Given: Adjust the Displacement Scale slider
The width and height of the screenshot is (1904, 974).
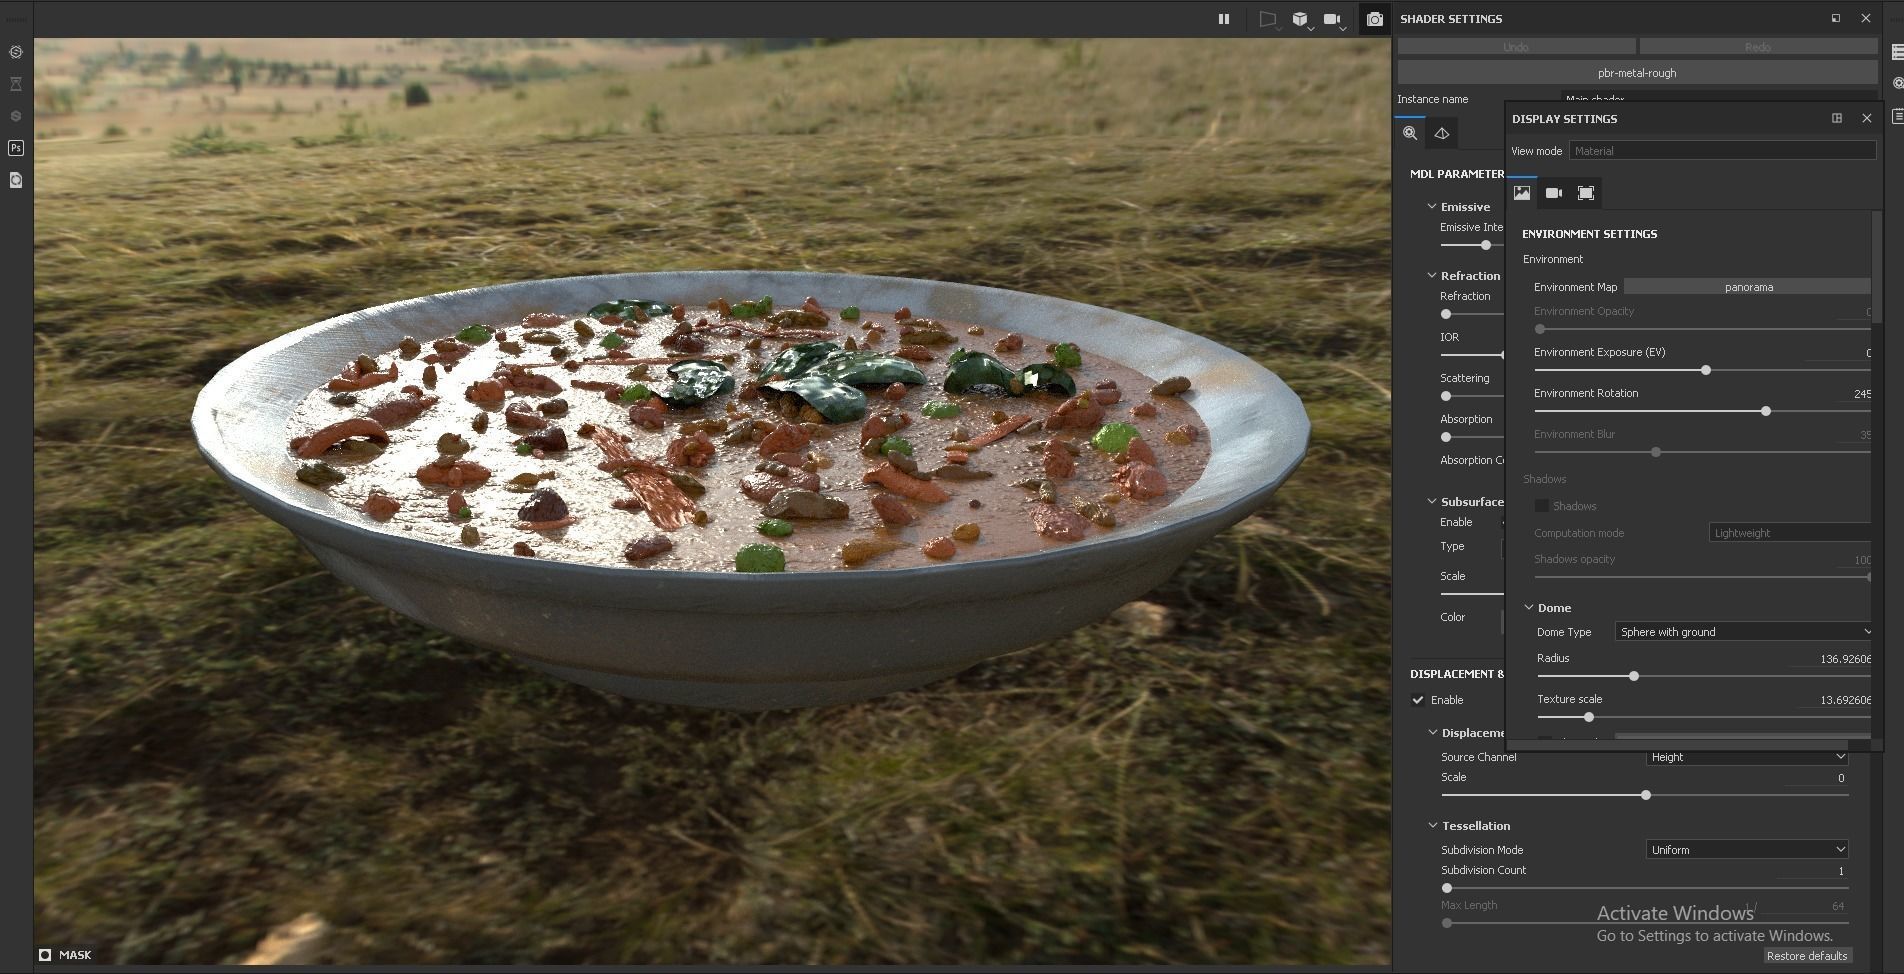Looking at the screenshot, I should [x=1645, y=795].
